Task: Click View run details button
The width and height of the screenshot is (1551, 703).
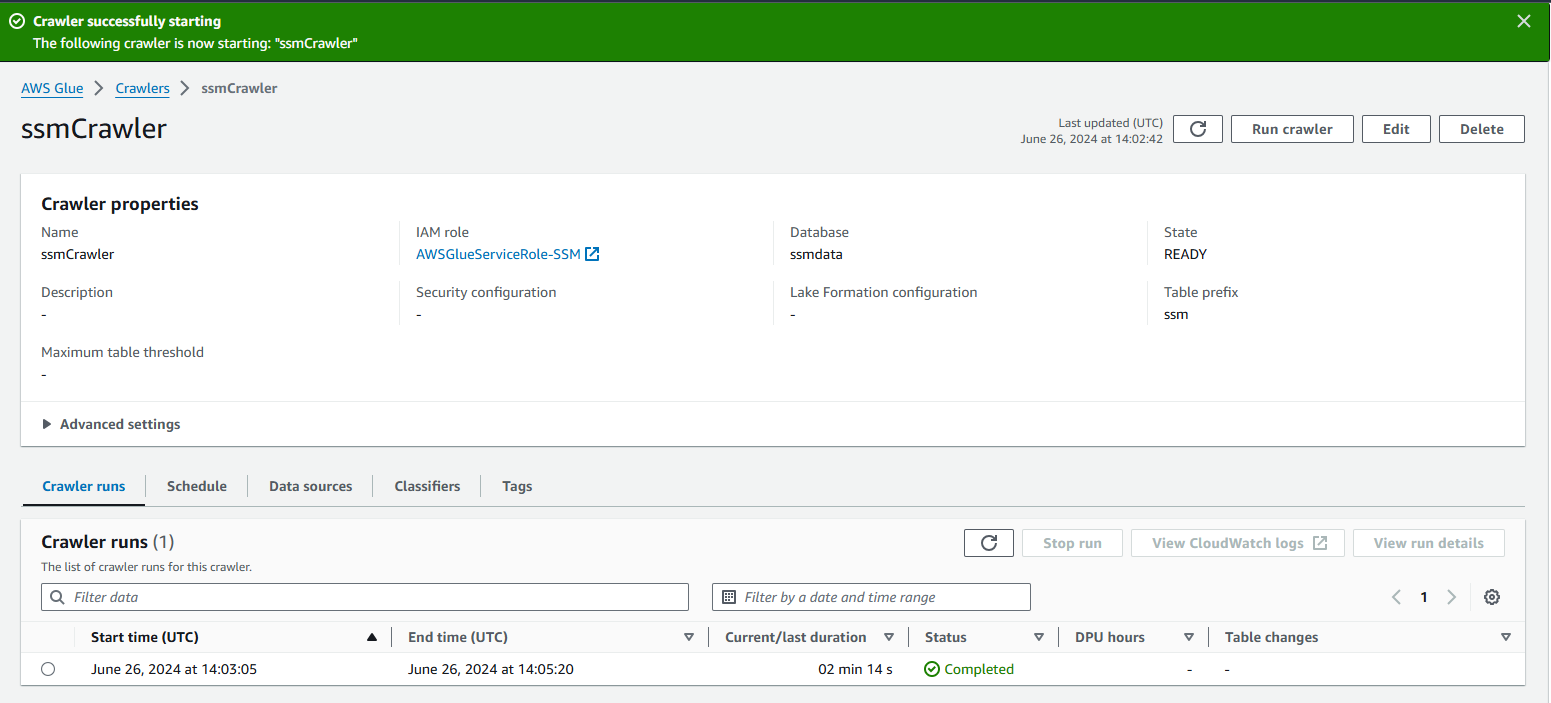Action: [1429, 543]
